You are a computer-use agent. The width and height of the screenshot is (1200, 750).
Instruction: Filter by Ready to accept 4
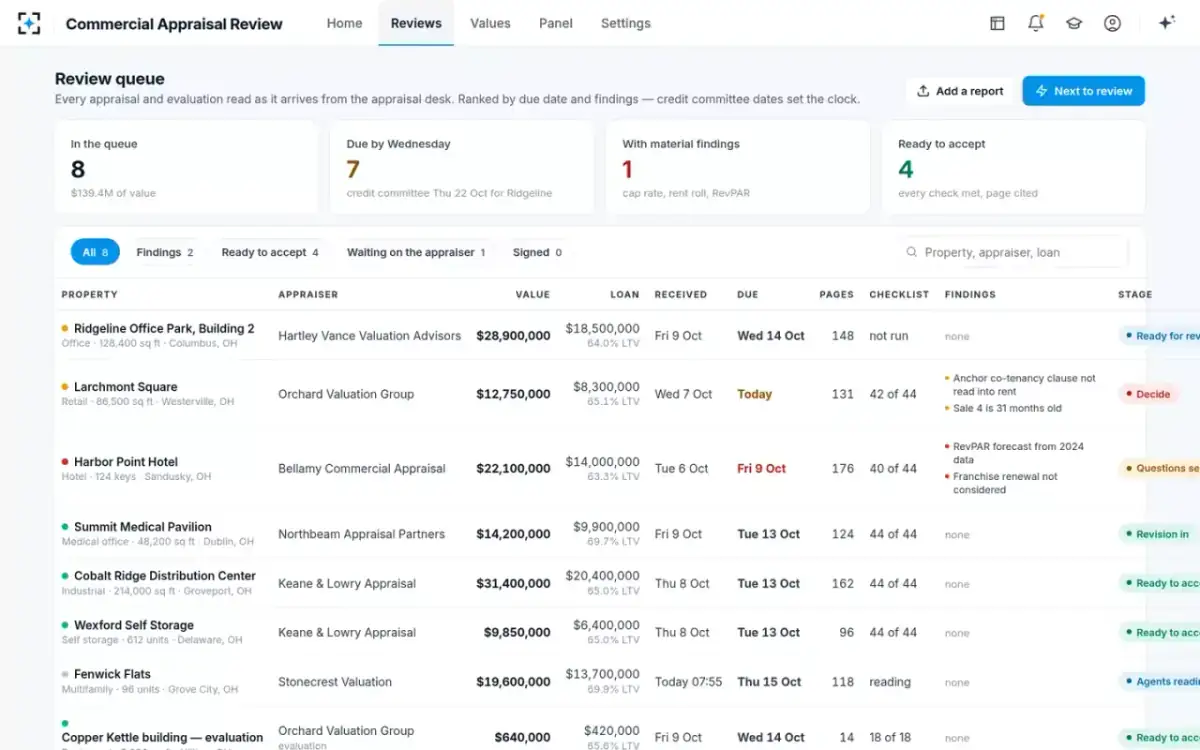pos(270,252)
